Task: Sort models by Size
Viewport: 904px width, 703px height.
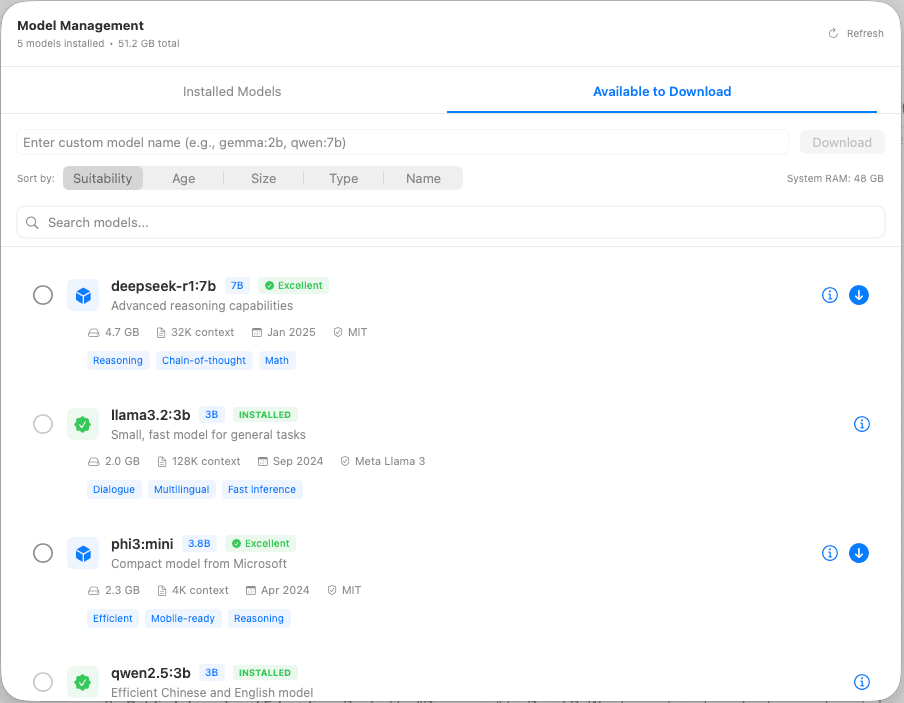Action: click(263, 178)
